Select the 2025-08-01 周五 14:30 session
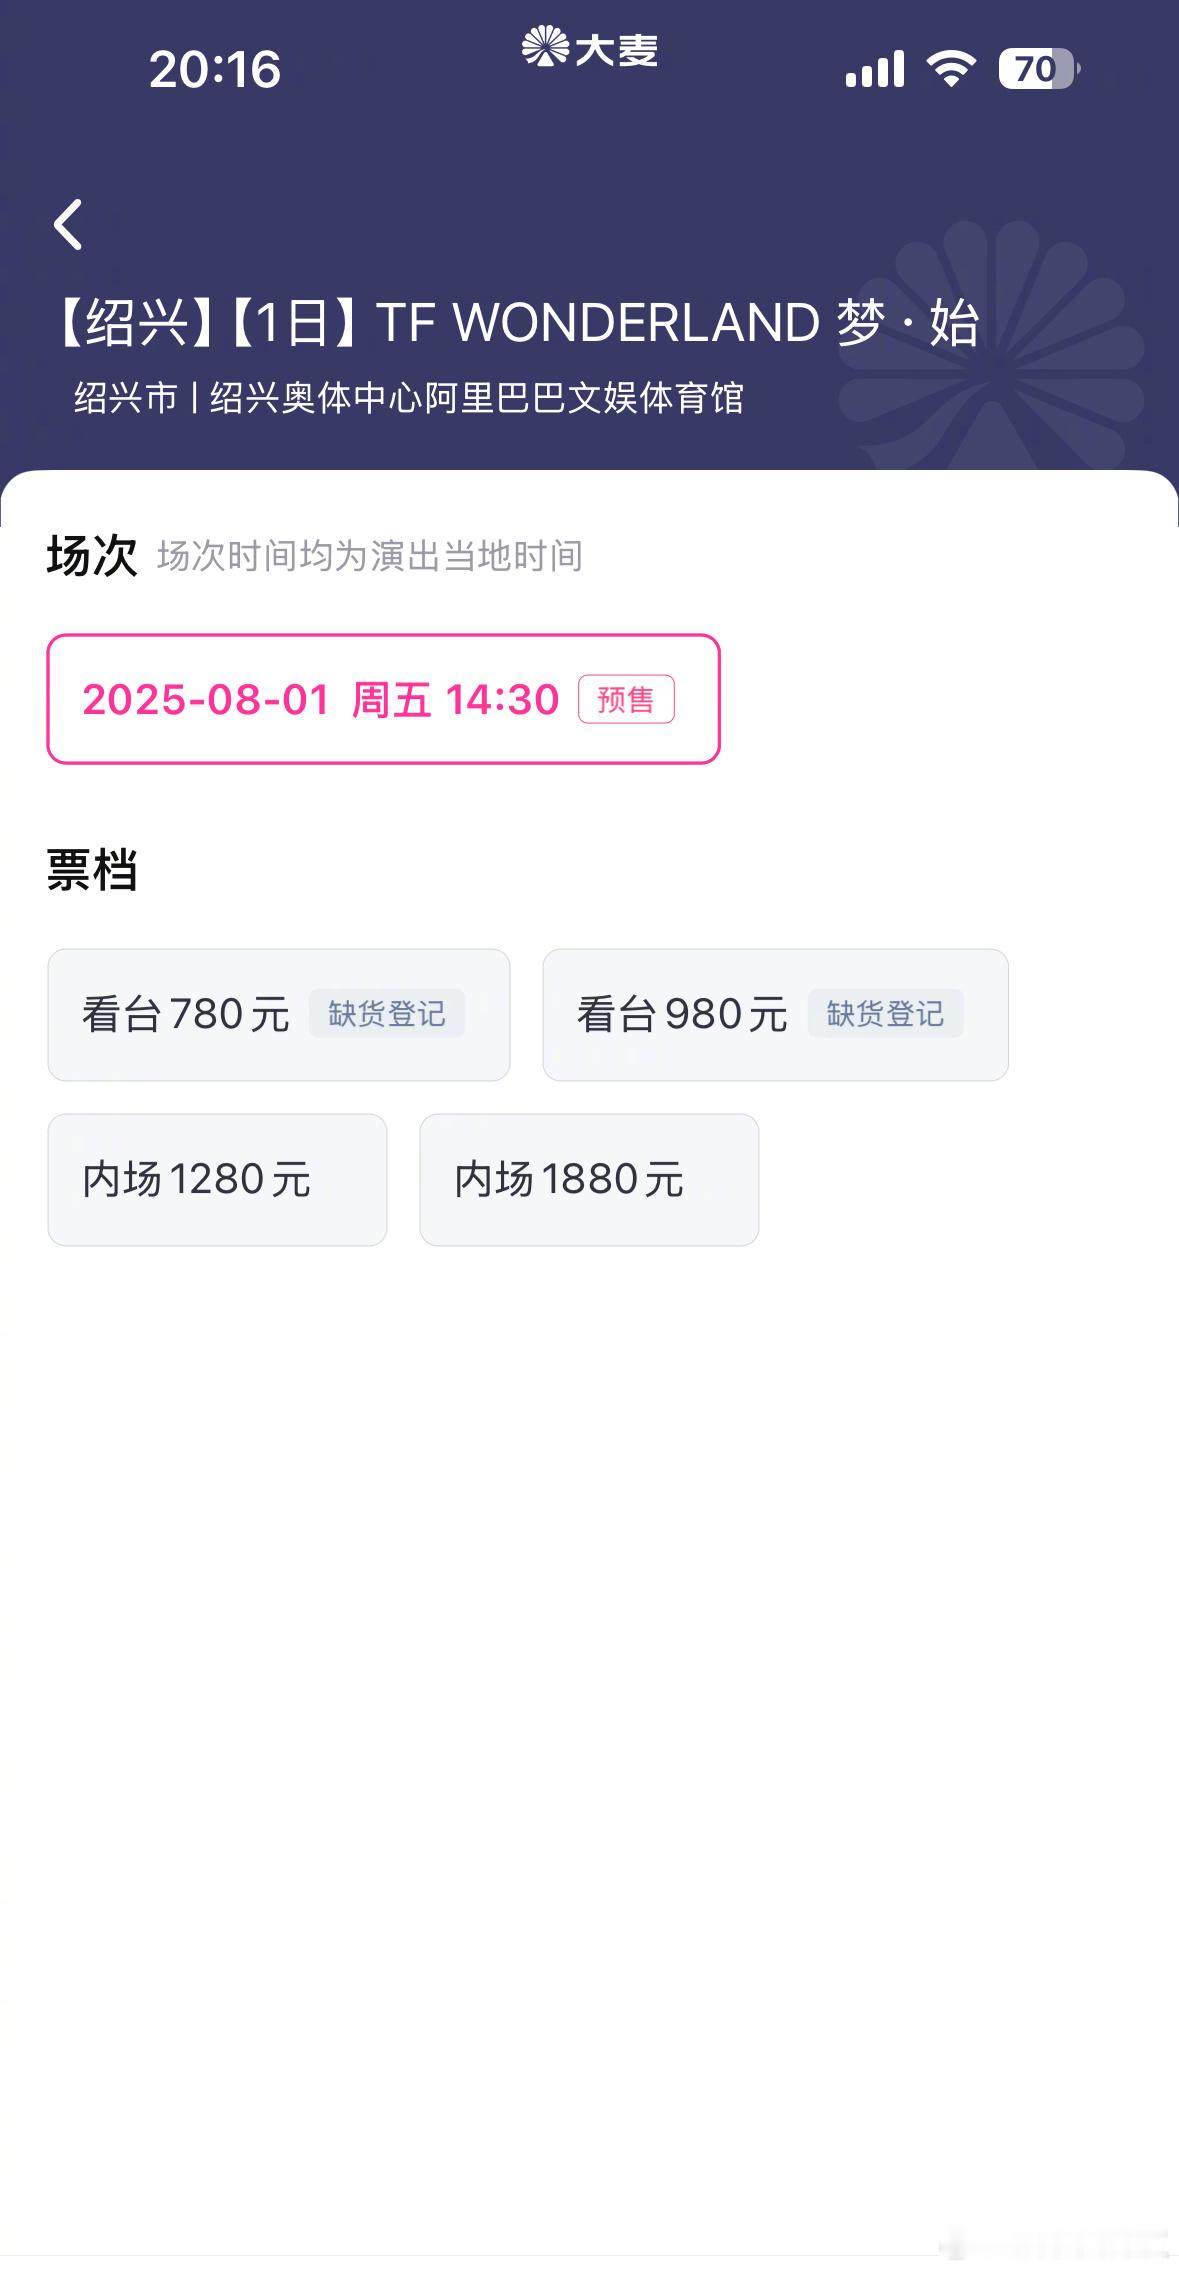Image resolution: width=1179 pixels, height=2271 pixels. pyautogui.click(x=383, y=699)
